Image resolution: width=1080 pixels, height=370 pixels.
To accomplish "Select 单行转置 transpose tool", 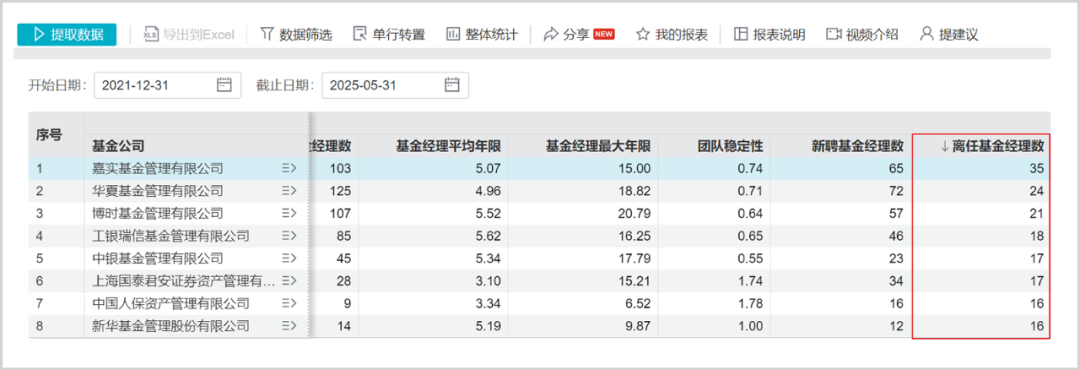I will click(x=388, y=34).
